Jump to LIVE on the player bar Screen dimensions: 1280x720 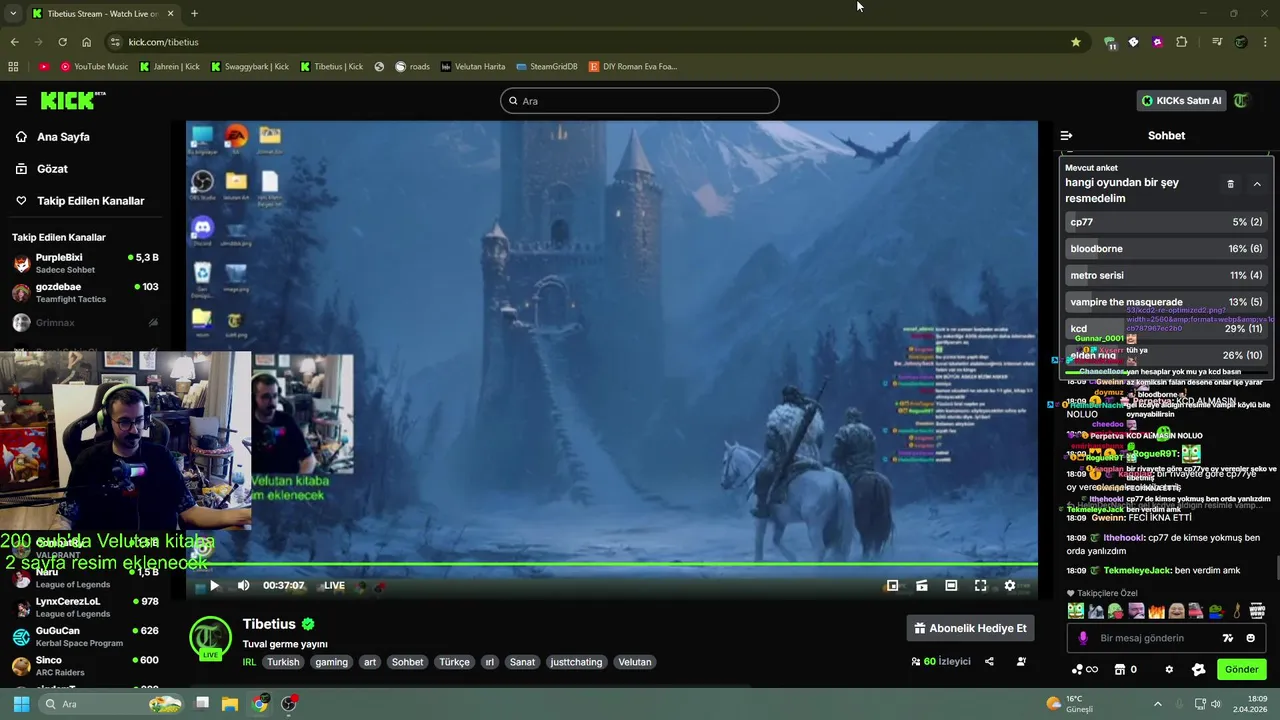click(x=334, y=586)
